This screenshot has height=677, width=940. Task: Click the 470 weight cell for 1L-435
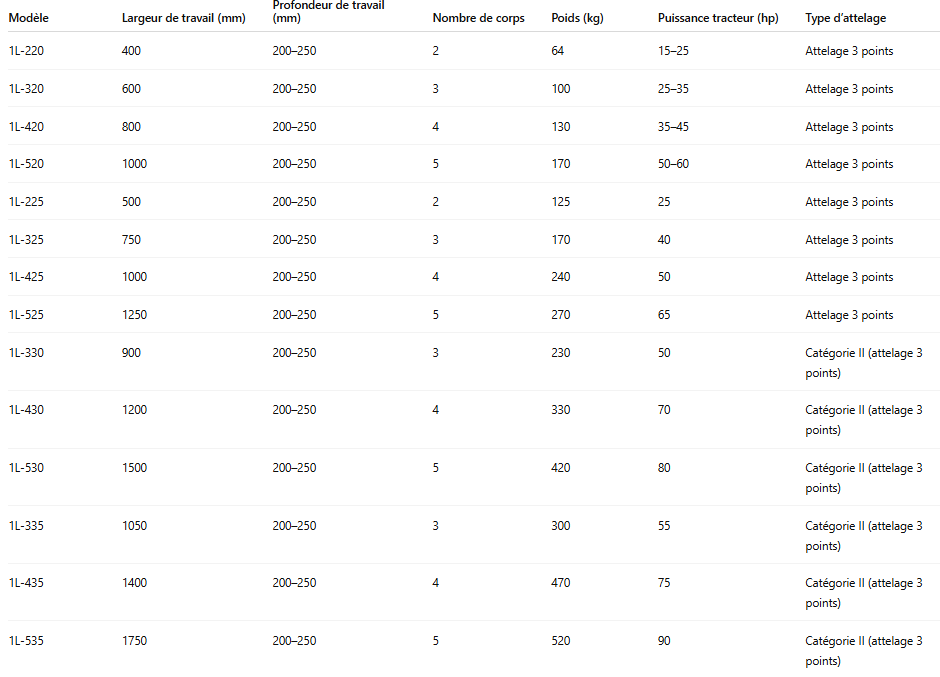561,583
